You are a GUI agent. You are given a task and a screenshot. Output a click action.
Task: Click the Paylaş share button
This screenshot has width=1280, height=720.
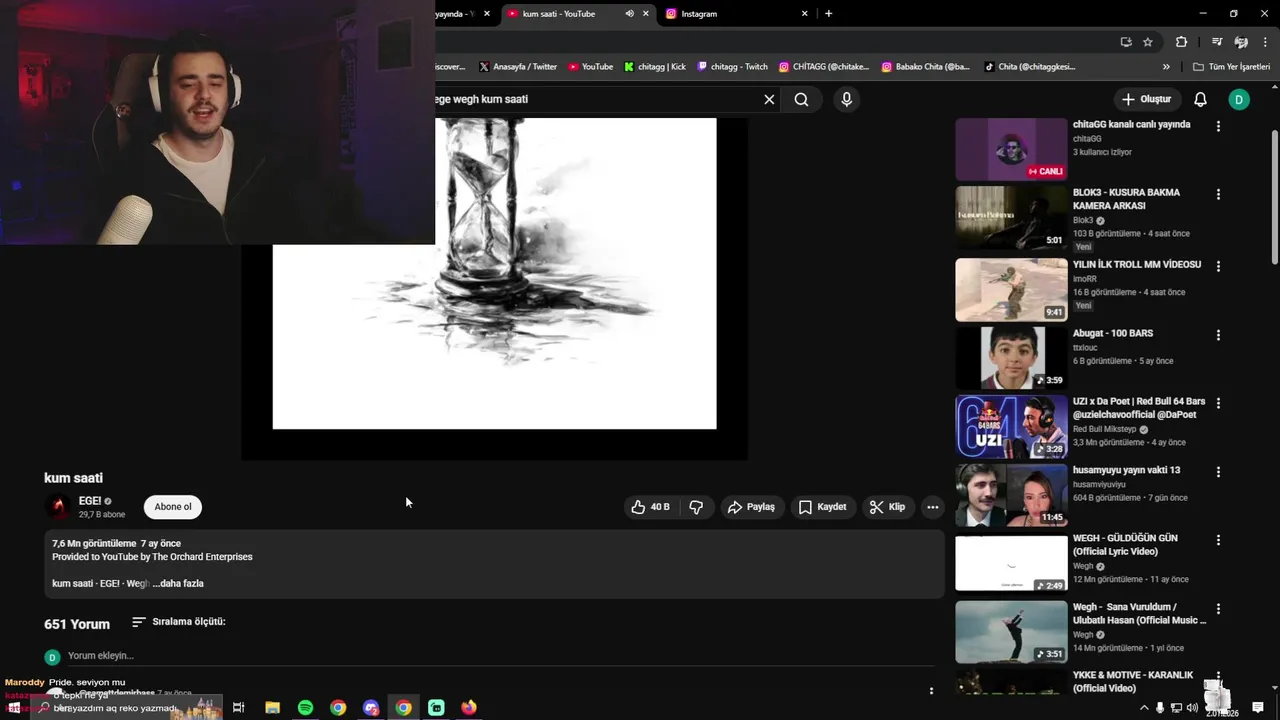coord(751,507)
